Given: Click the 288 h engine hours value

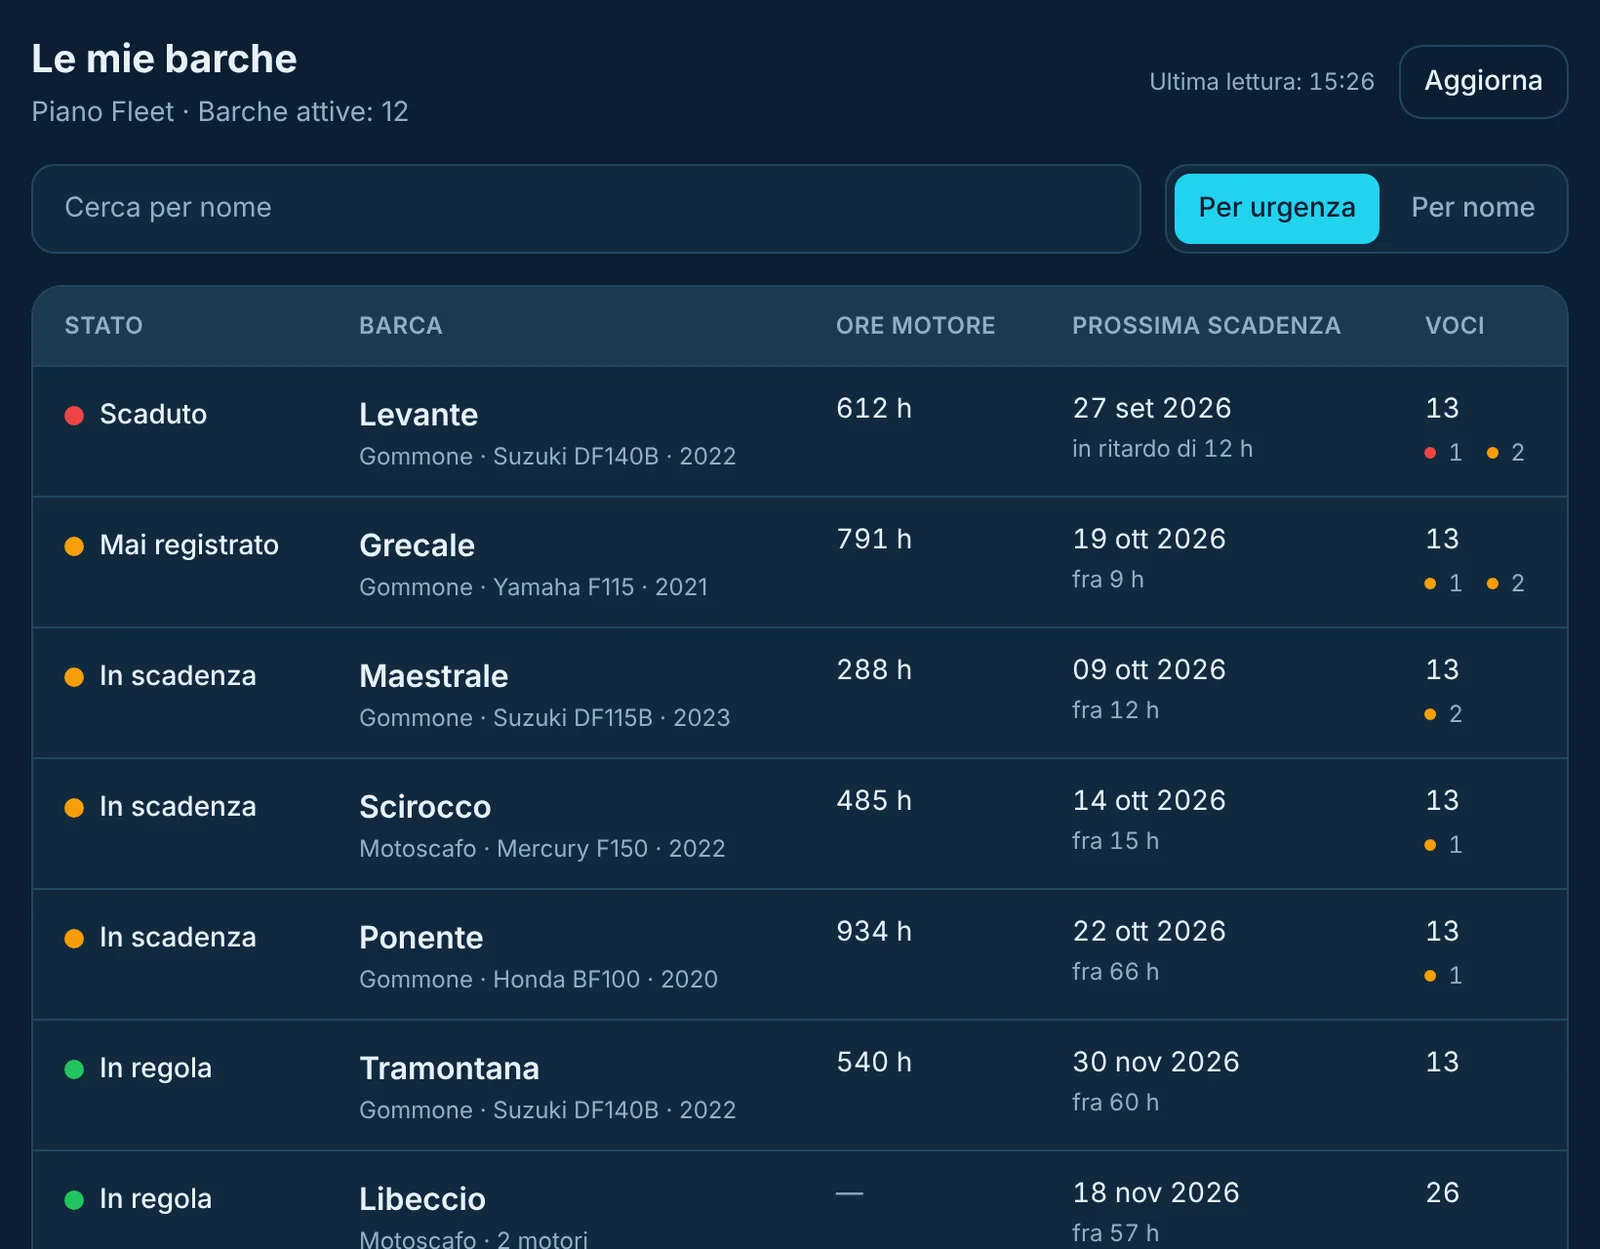Looking at the screenshot, I should pyautogui.click(x=874, y=670).
